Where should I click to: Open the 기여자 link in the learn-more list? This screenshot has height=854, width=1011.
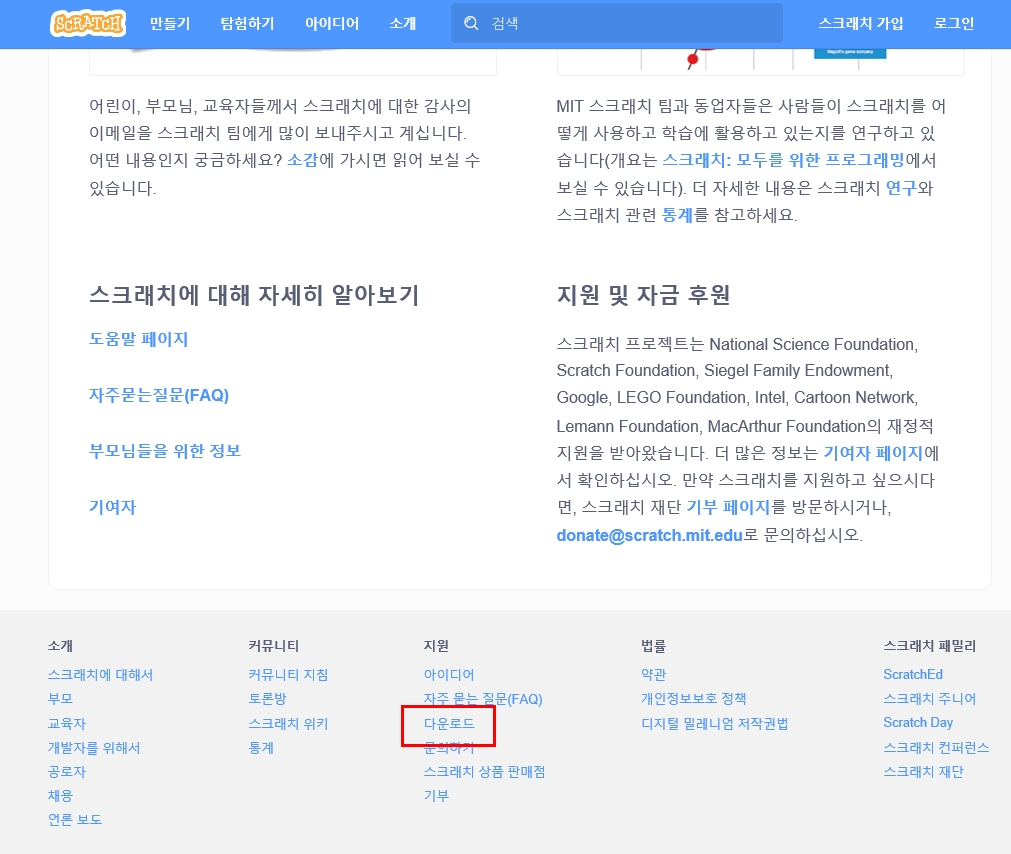click(112, 507)
